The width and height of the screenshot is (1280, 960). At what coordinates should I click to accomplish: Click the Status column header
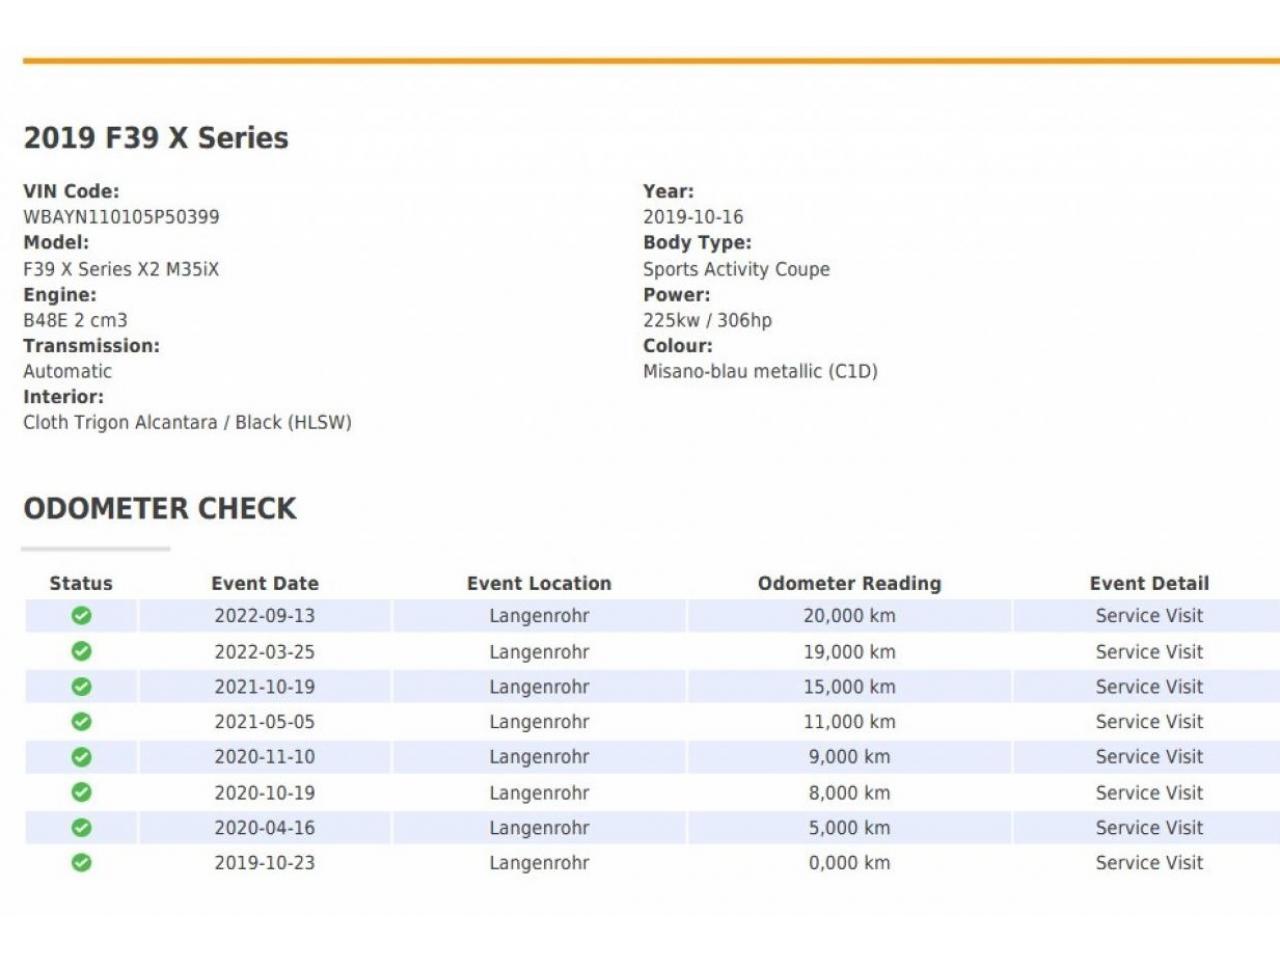(x=81, y=583)
